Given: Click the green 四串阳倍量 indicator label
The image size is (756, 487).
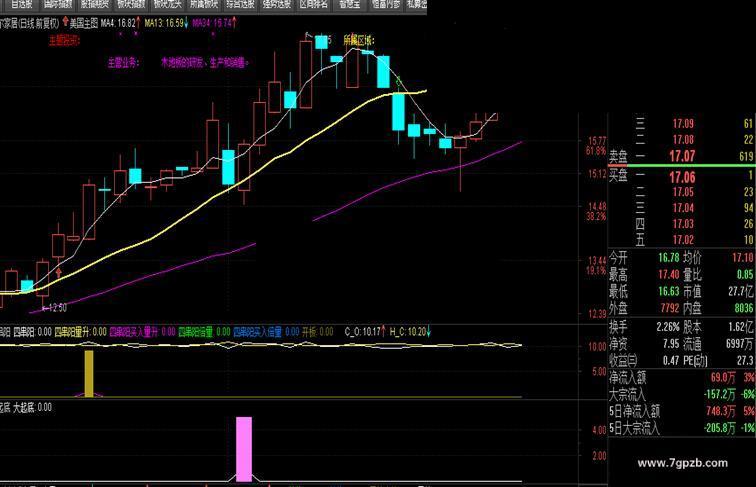Looking at the screenshot, I should (x=204, y=332).
